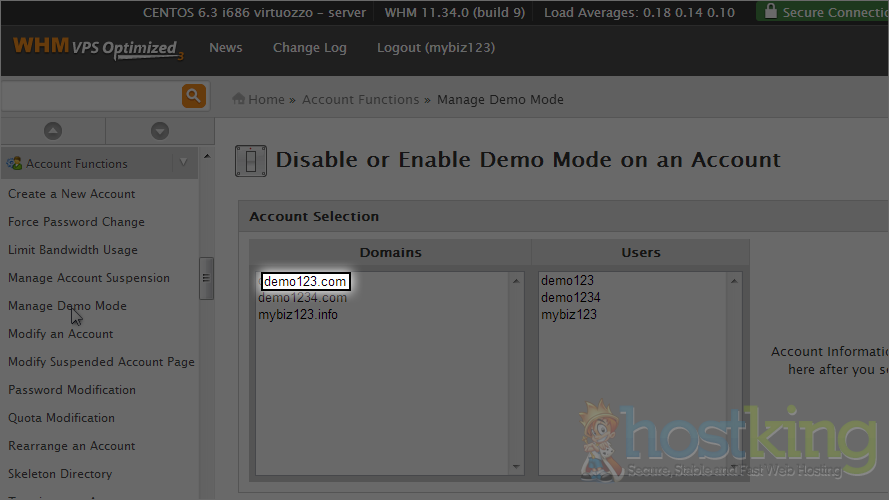Select demo1234 in the Users list
889x500 pixels.
coord(569,298)
